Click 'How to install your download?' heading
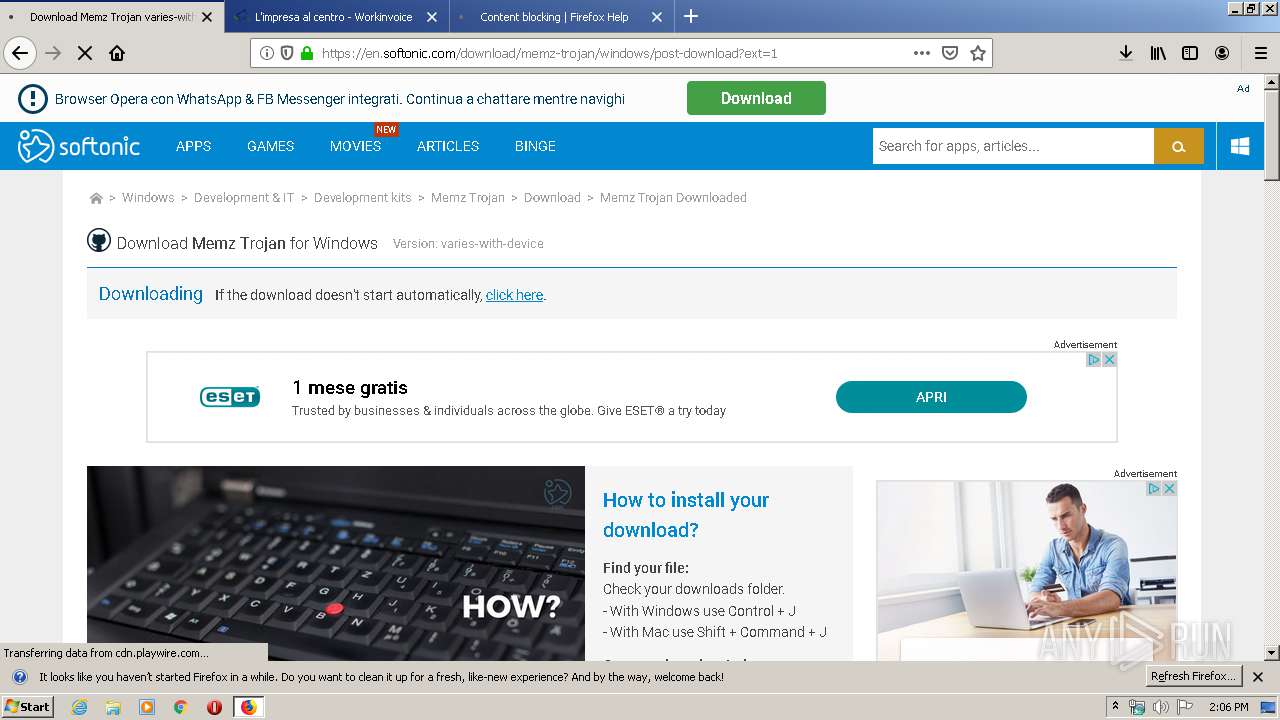This screenshot has width=1280, height=720. 686,515
